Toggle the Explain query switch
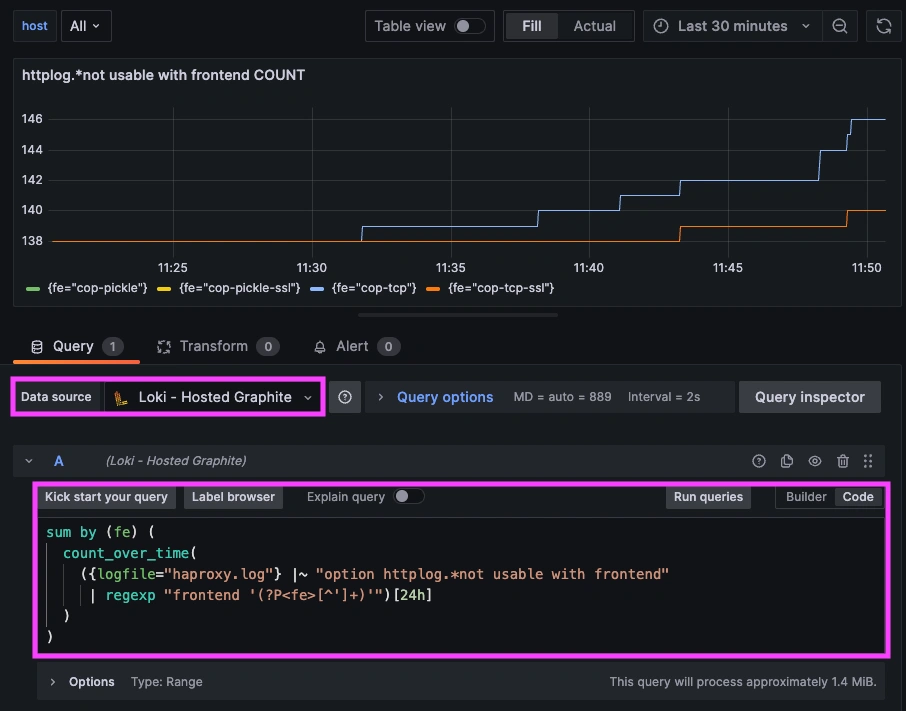906x711 pixels. click(409, 497)
